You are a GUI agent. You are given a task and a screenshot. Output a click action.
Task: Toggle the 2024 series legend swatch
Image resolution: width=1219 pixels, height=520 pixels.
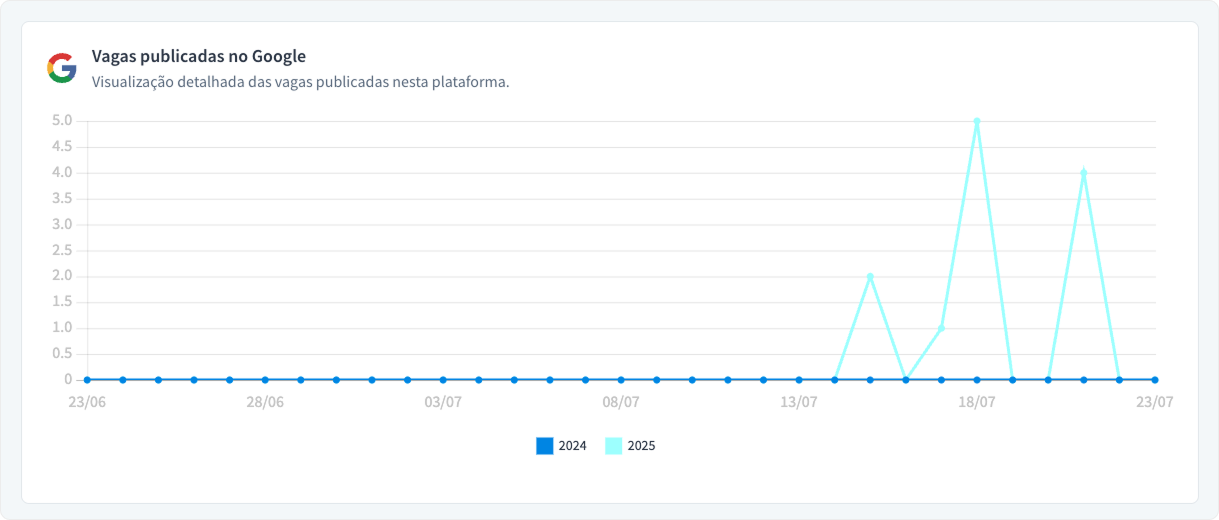pos(544,446)
